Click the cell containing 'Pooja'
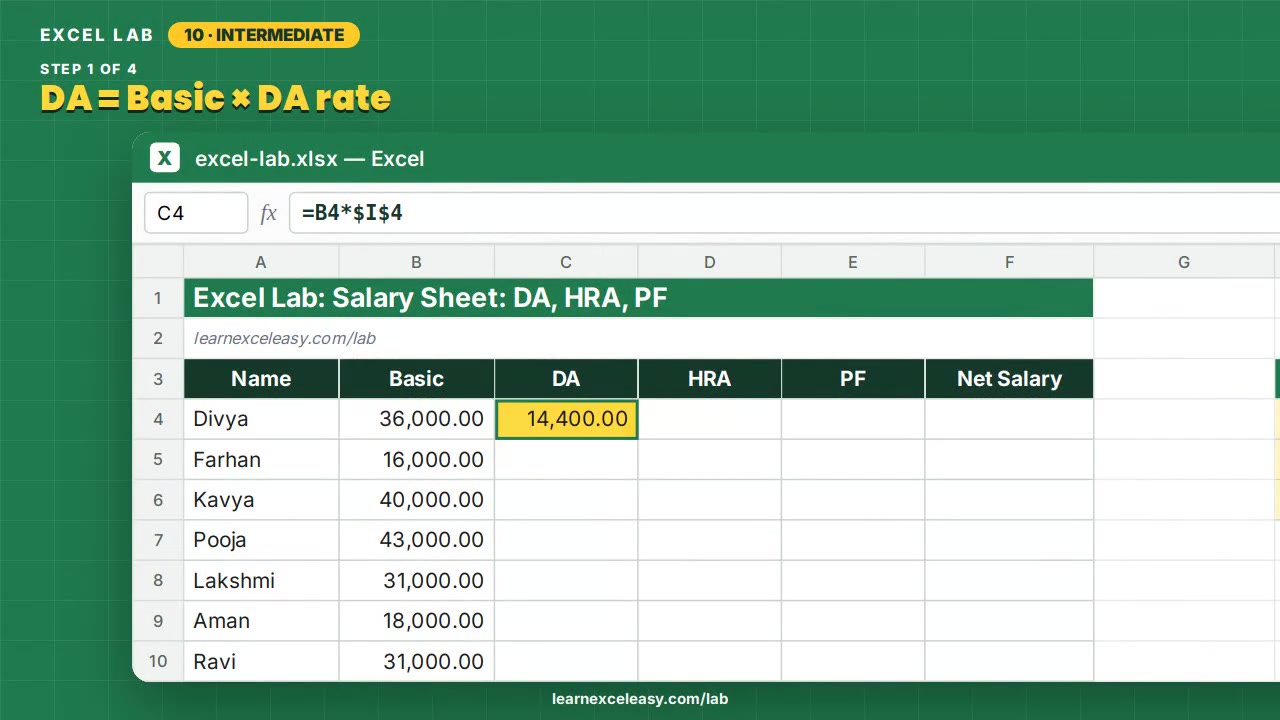The width and height of the screenshot is (1280, 720). [x=261, y=540]
